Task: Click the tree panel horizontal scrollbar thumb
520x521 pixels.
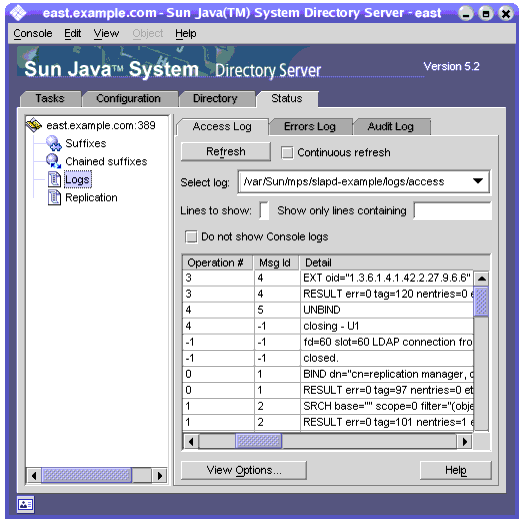Action: click(86, 475)
